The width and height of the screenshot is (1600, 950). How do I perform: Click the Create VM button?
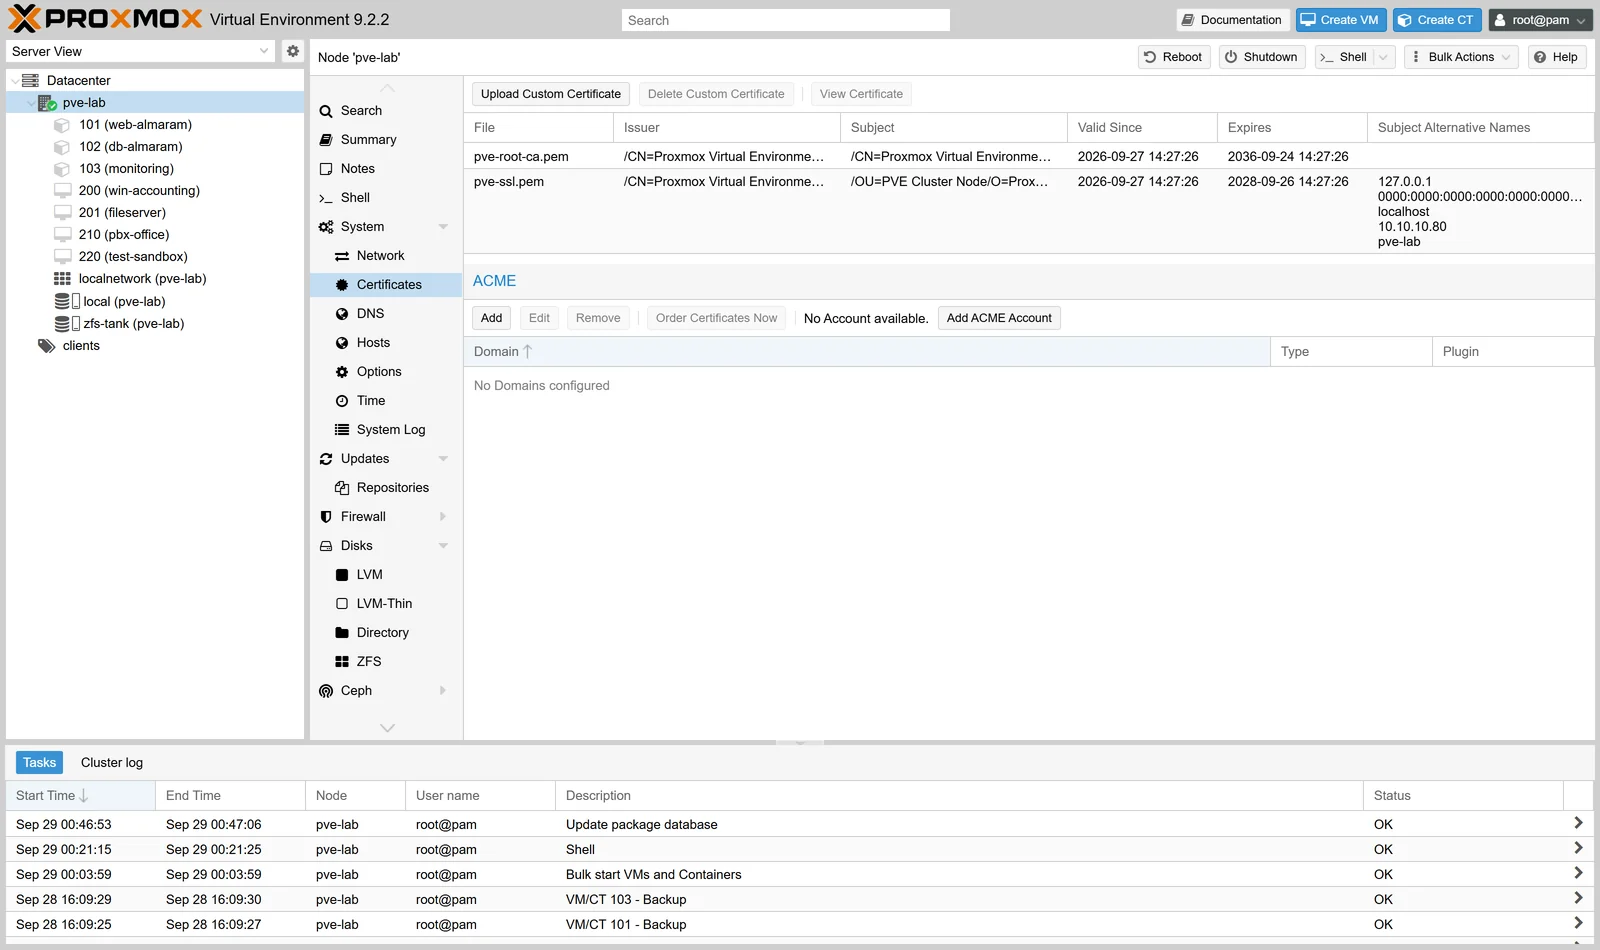coord(1341,20)
